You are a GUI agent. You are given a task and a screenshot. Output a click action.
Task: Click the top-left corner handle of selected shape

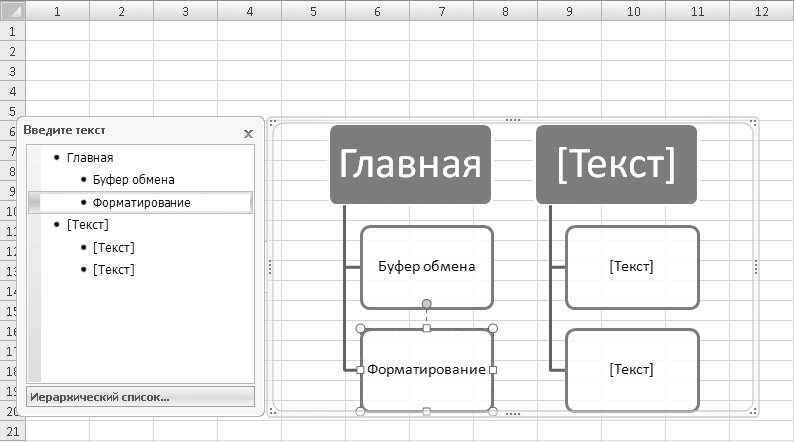click(361, 328)
